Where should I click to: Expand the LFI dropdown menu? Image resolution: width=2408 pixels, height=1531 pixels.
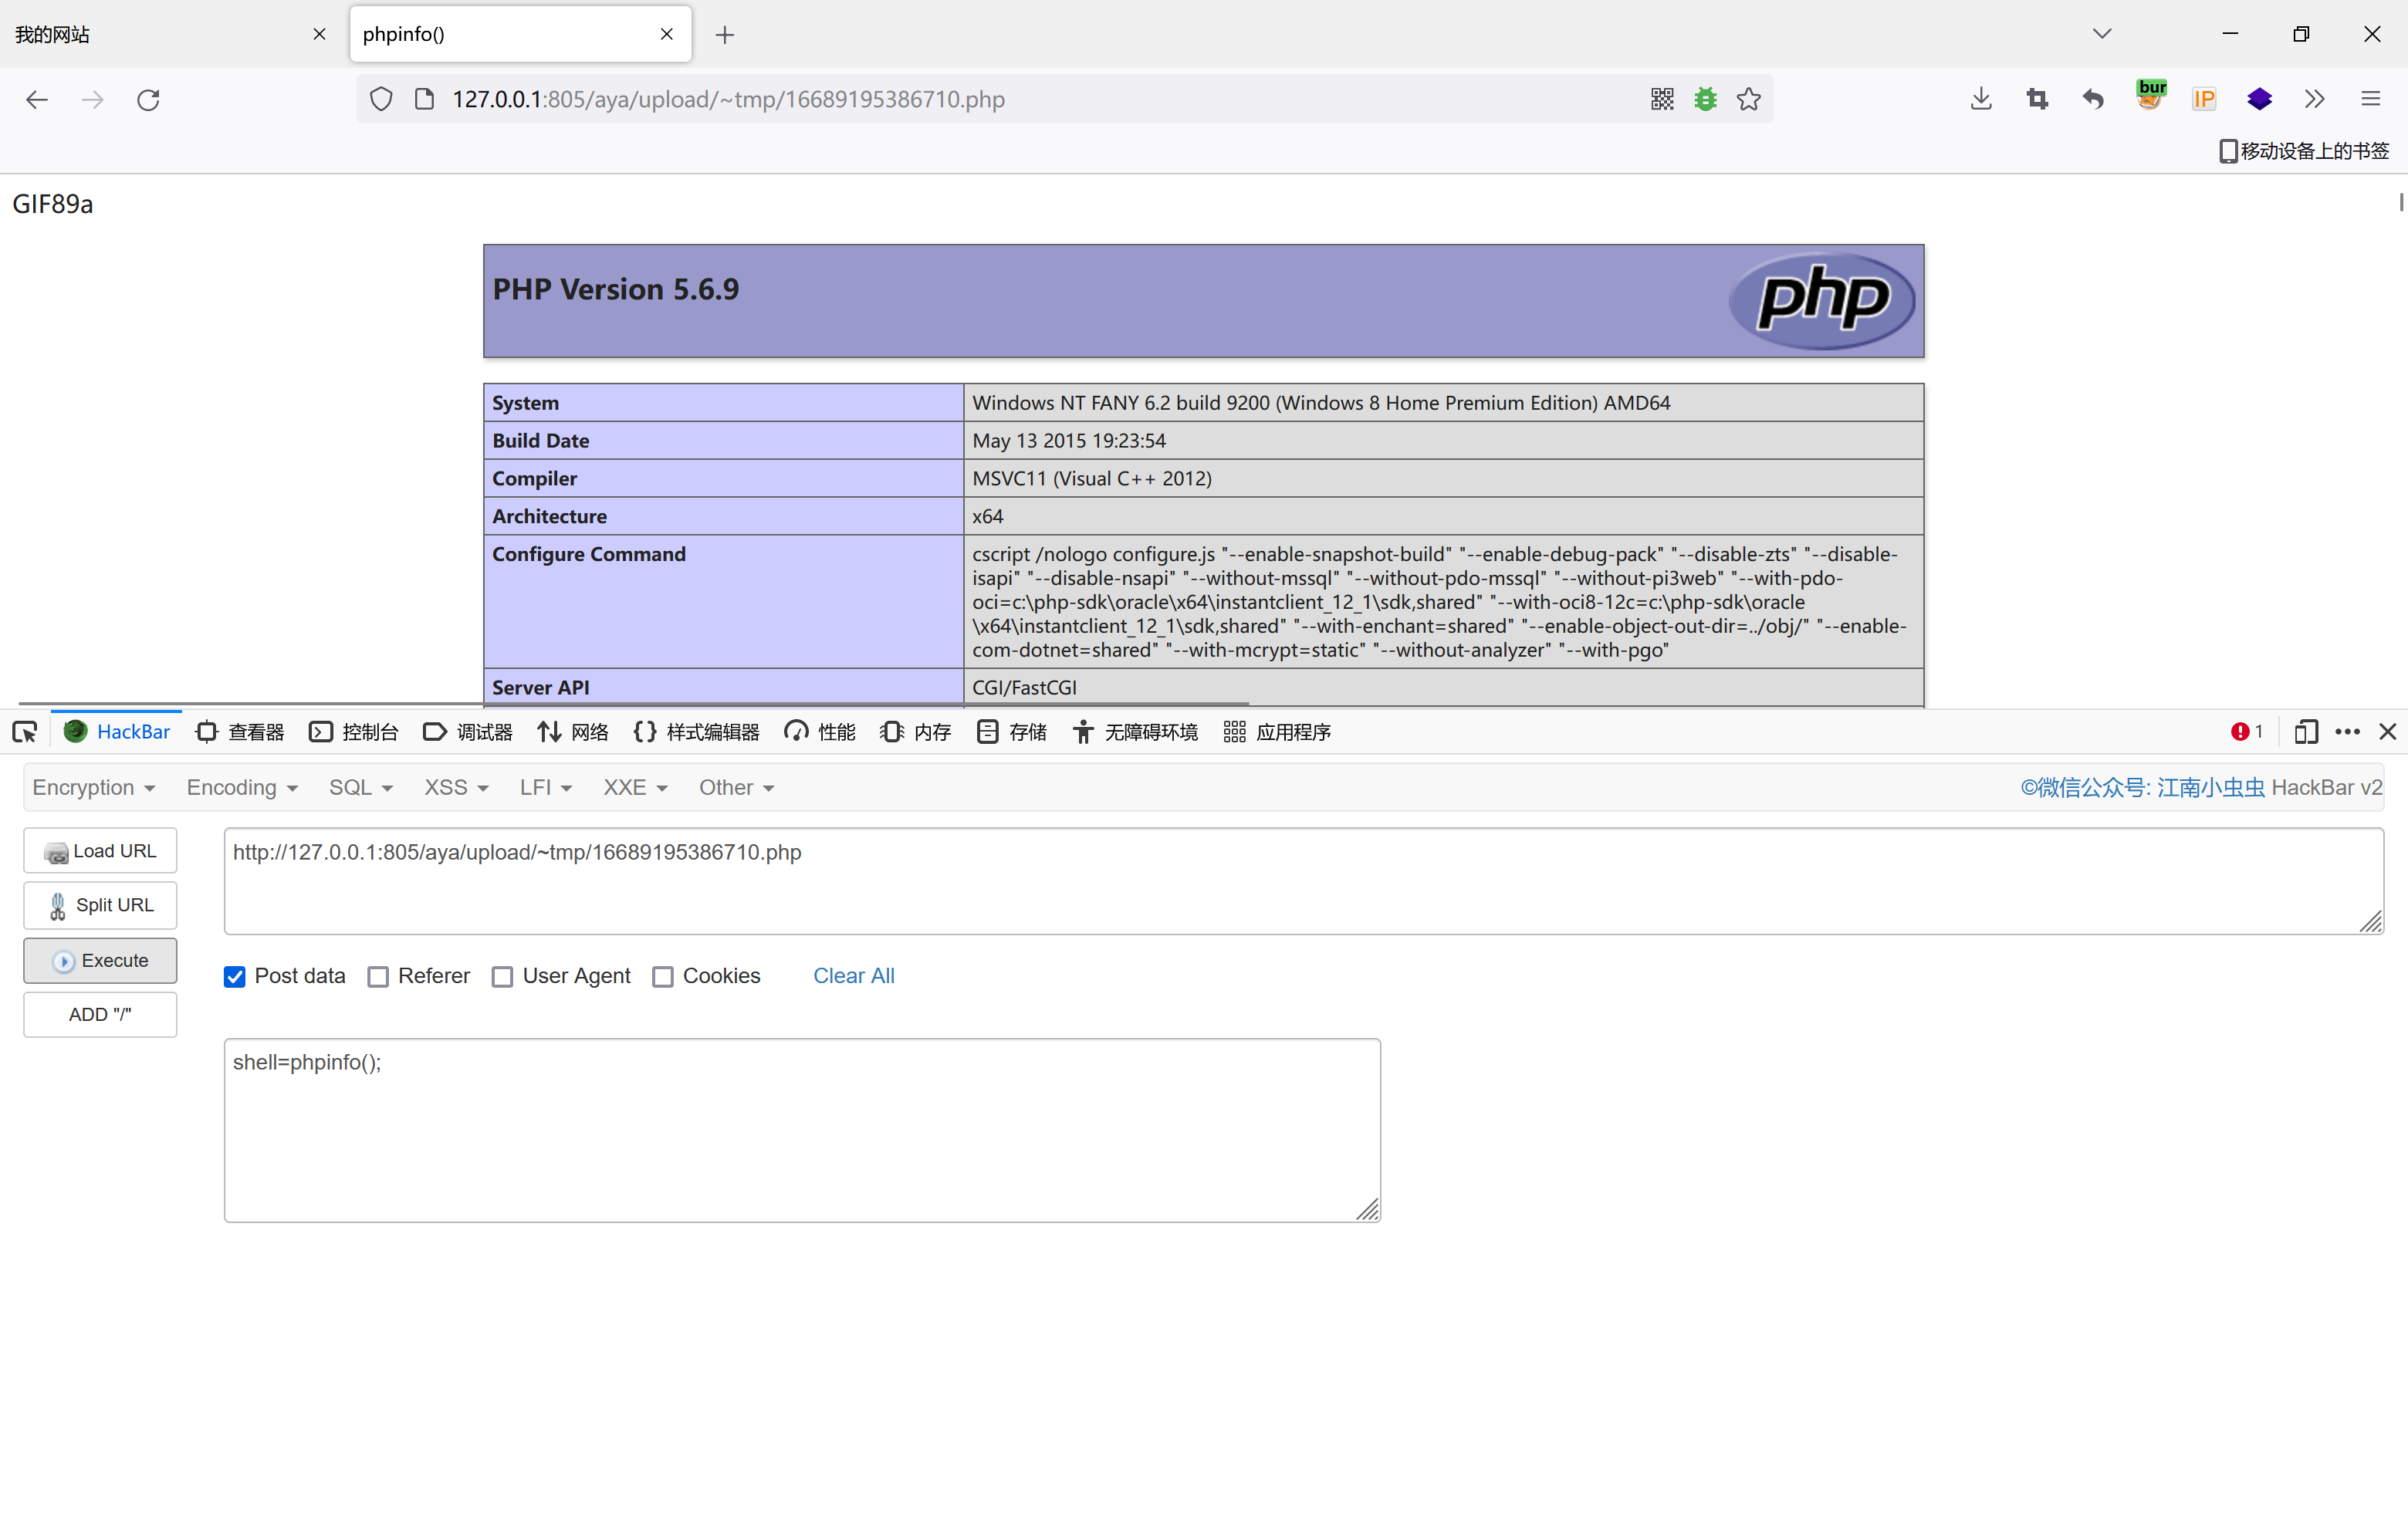click(545, 788)
